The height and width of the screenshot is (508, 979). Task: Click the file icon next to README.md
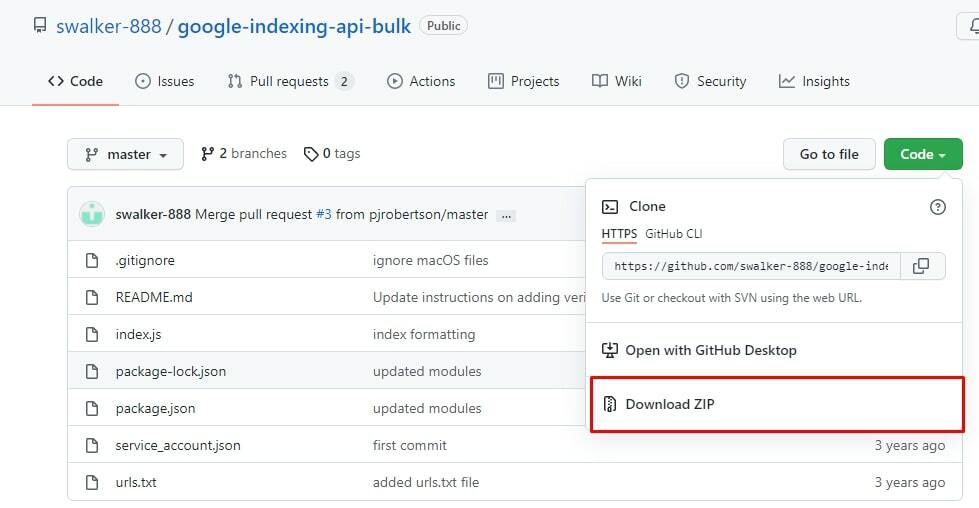pyautogui.click(x=92, y=297)
